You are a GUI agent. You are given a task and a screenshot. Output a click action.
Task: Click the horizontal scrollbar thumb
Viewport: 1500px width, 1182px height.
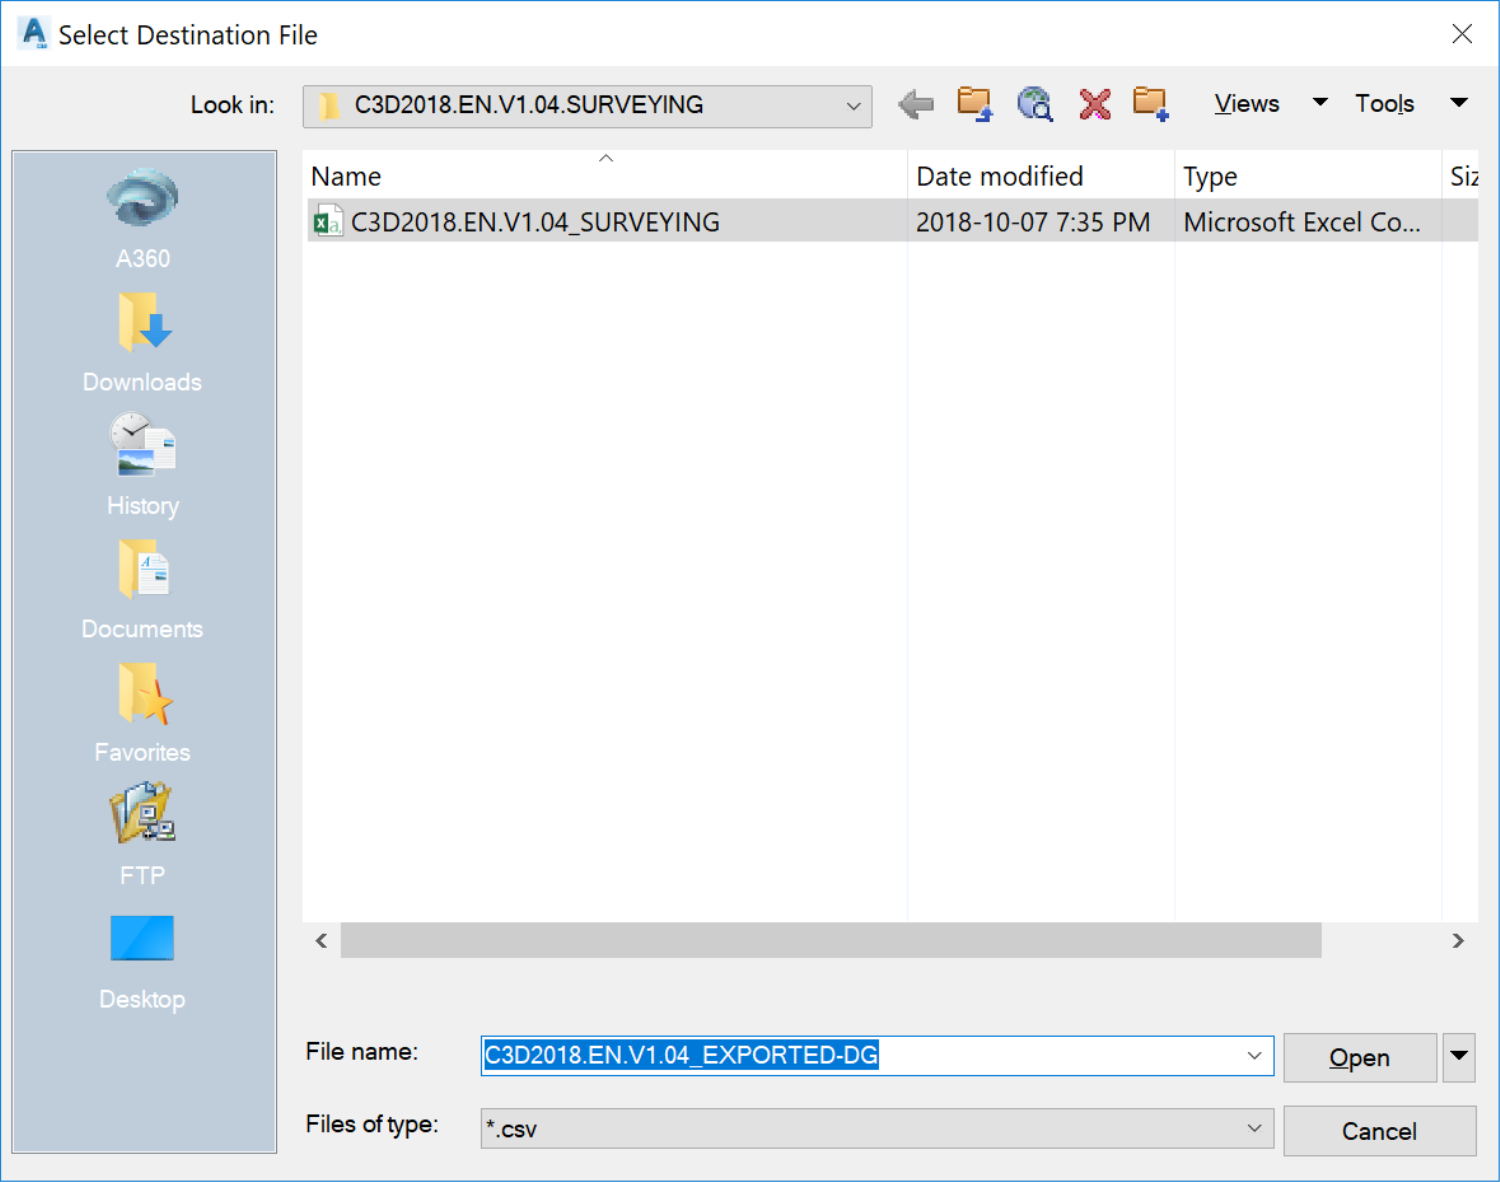click(831, 940)
